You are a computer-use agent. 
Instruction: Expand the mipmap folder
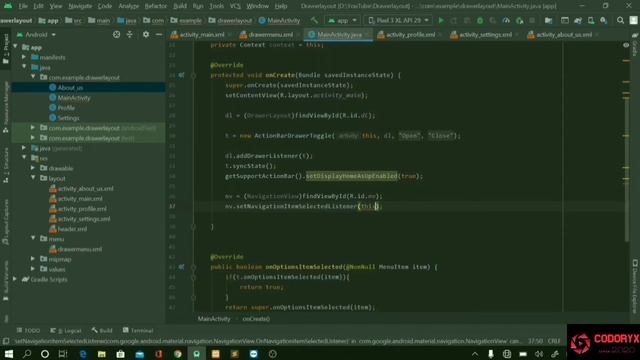coord(33,259)
